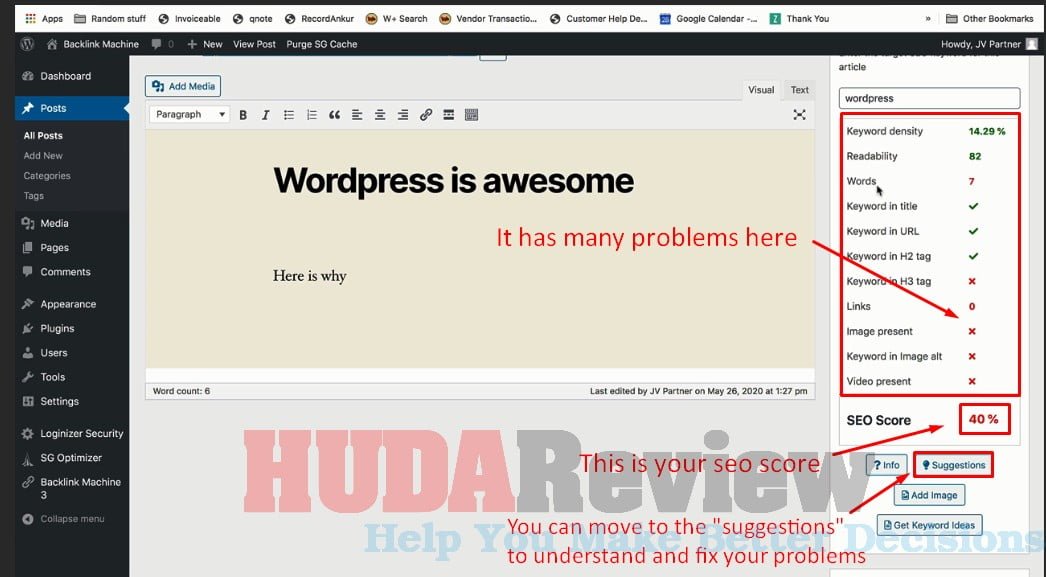Open the RecordAnkur bookmark
The image size is (1046, 577).
[x=319, y=19]
